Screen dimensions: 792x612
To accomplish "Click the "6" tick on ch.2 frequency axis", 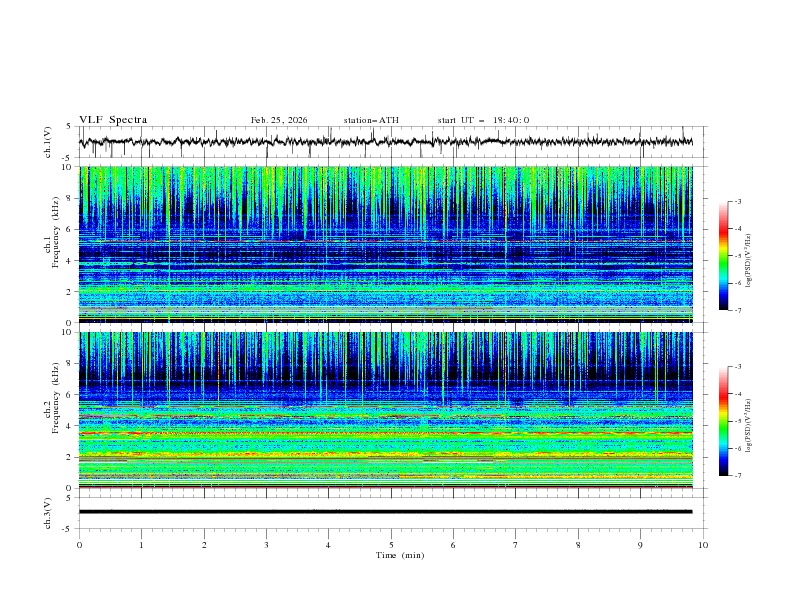I will (70, 395).
